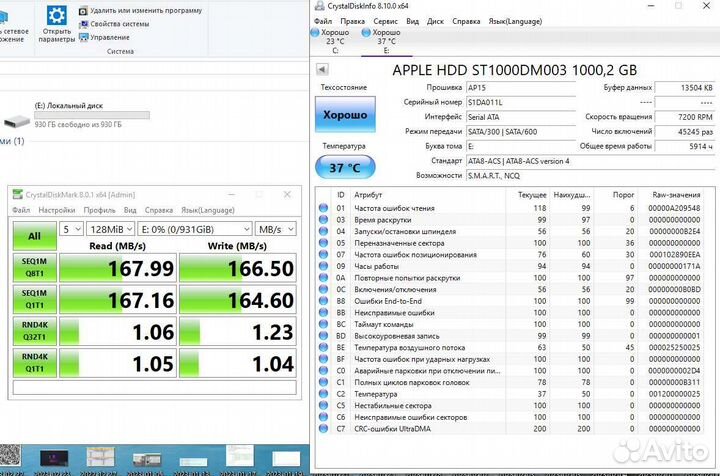
Task: Click the status icon for attribute C0
Action: click(x=323, y=370)
